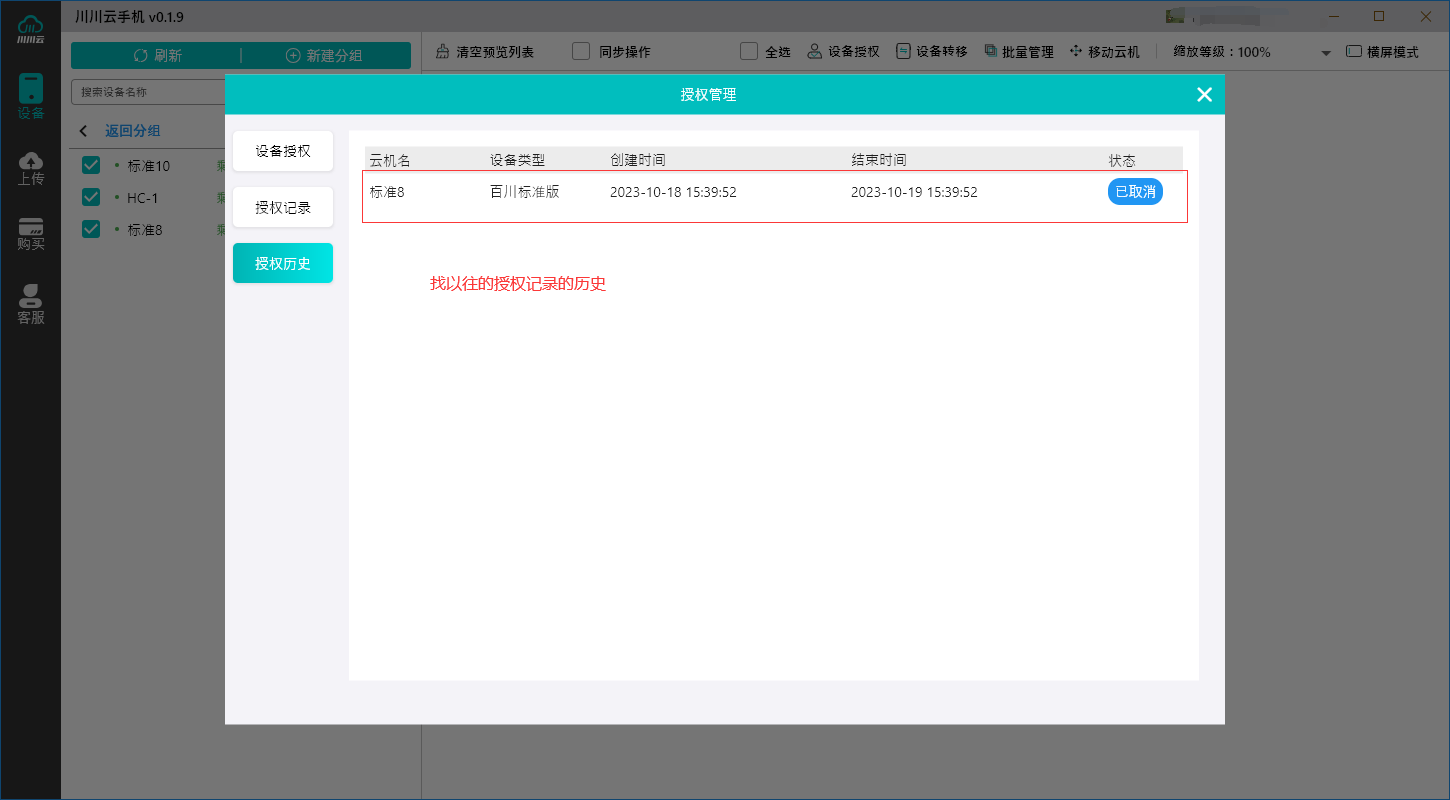
Task: Switch to the 授权记录 authorization records tab
Action: click(282, 207)
